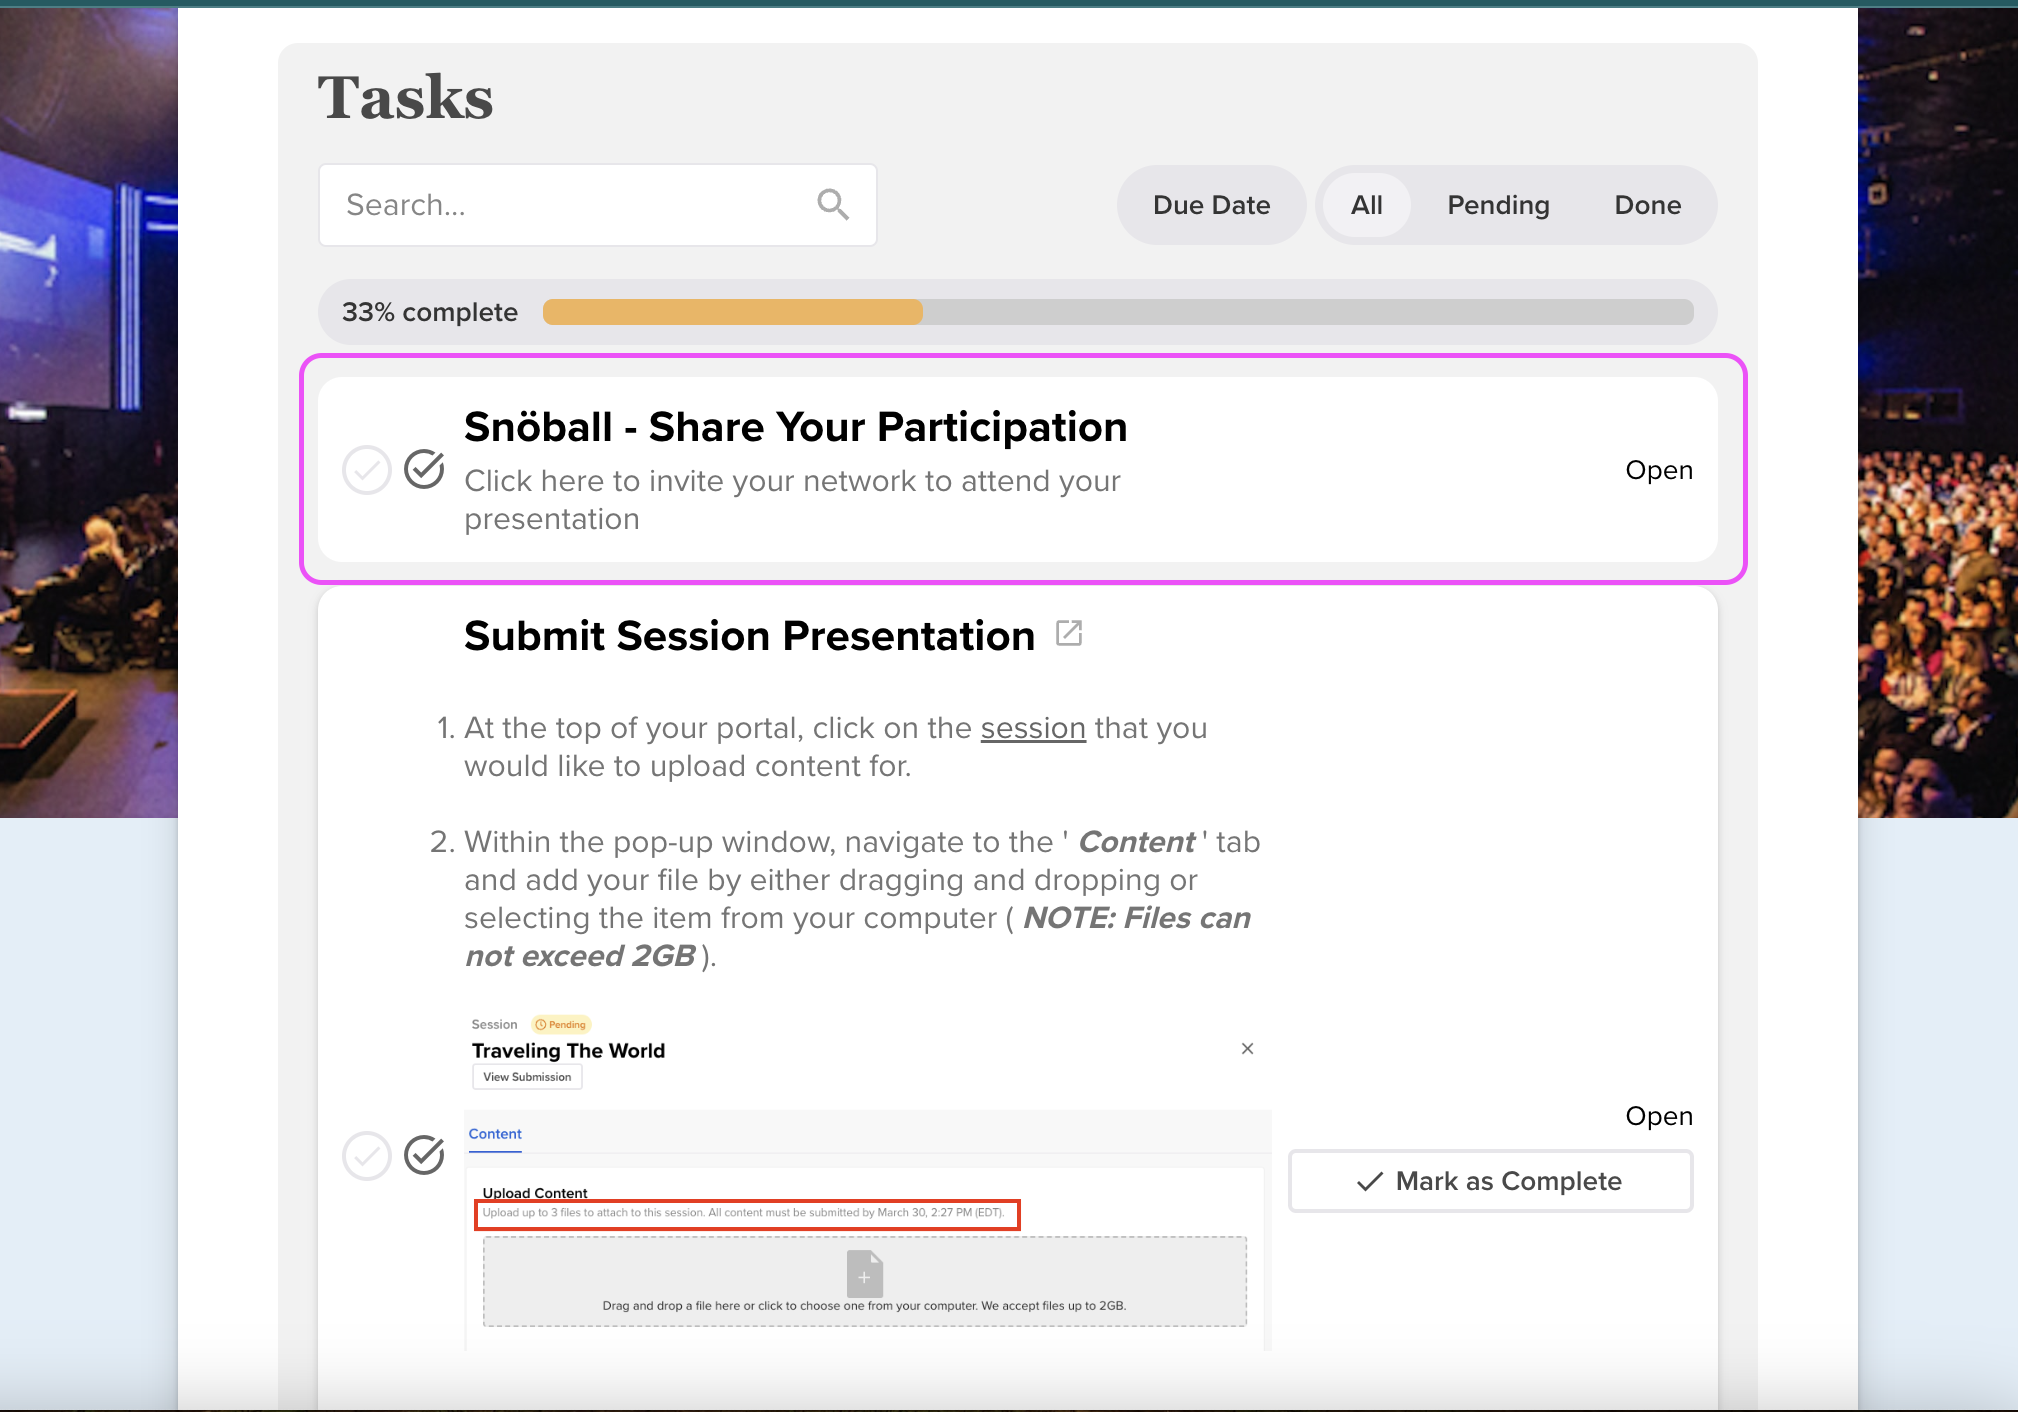
Task: Click dark checkmark icon on Snöball task
Action: tap(424, 468)
